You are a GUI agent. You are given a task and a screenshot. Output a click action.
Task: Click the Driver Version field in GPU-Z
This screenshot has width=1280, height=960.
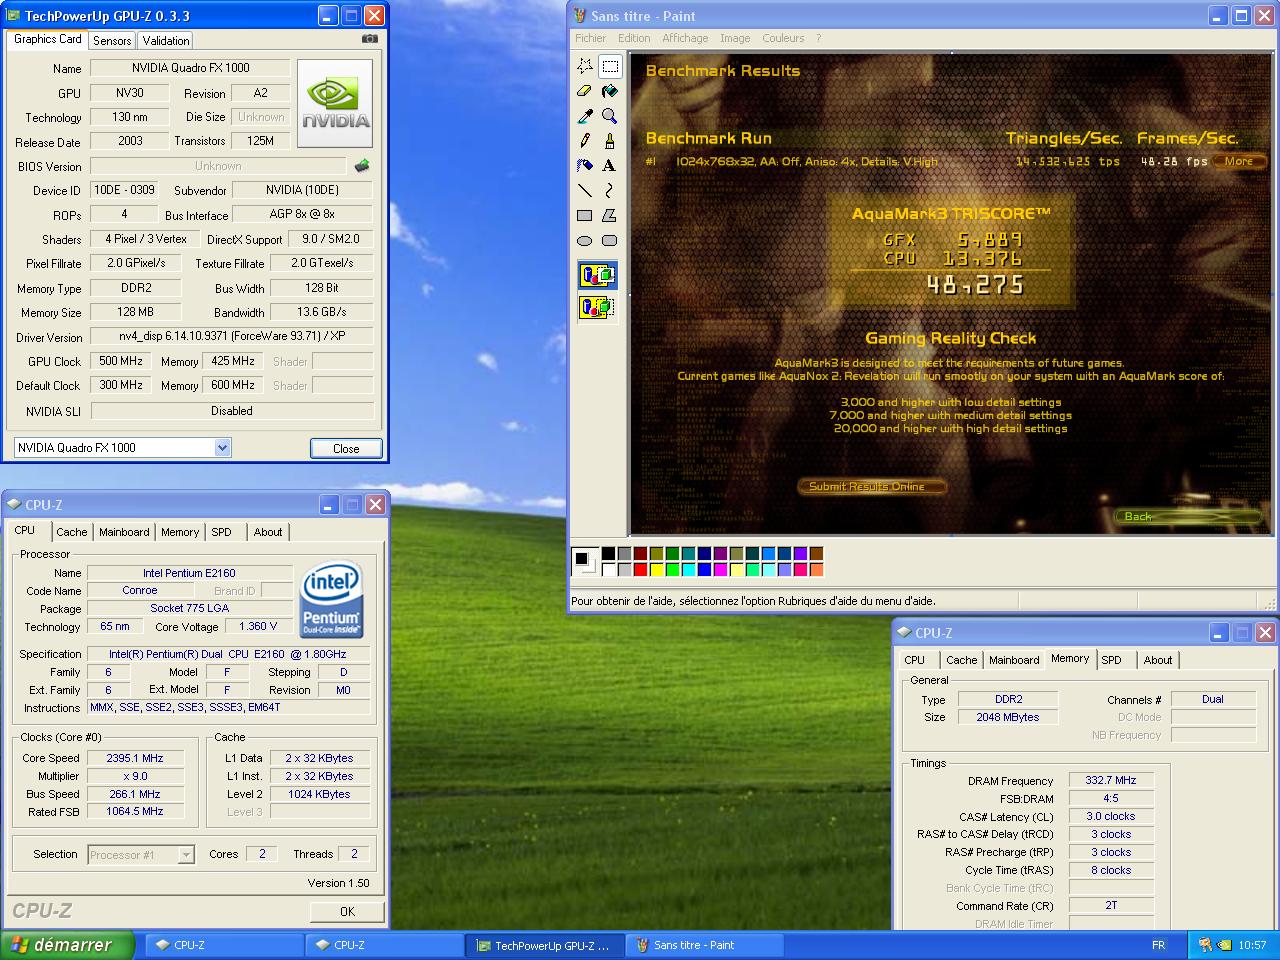click(x=231, y=336)
